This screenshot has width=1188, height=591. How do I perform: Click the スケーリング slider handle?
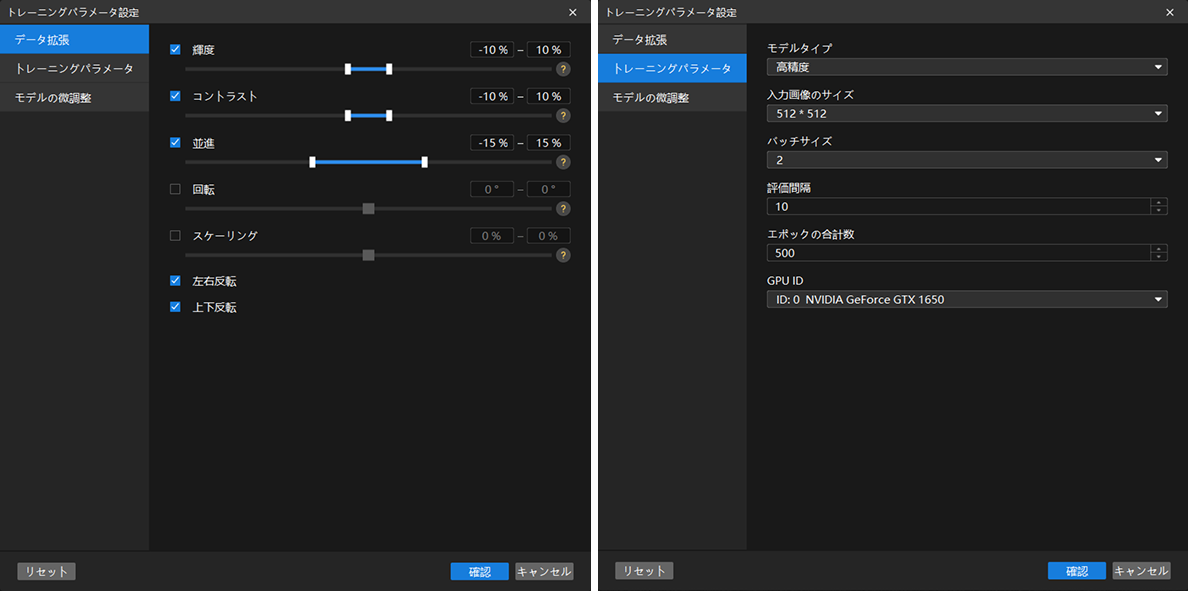coord(368,255)
